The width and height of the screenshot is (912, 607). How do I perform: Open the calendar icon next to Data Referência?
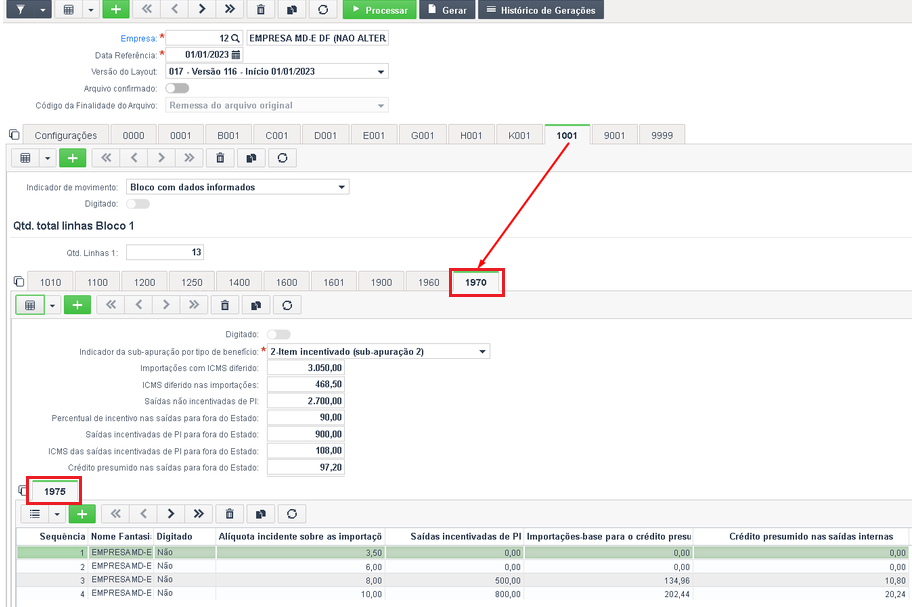[236, 55]
